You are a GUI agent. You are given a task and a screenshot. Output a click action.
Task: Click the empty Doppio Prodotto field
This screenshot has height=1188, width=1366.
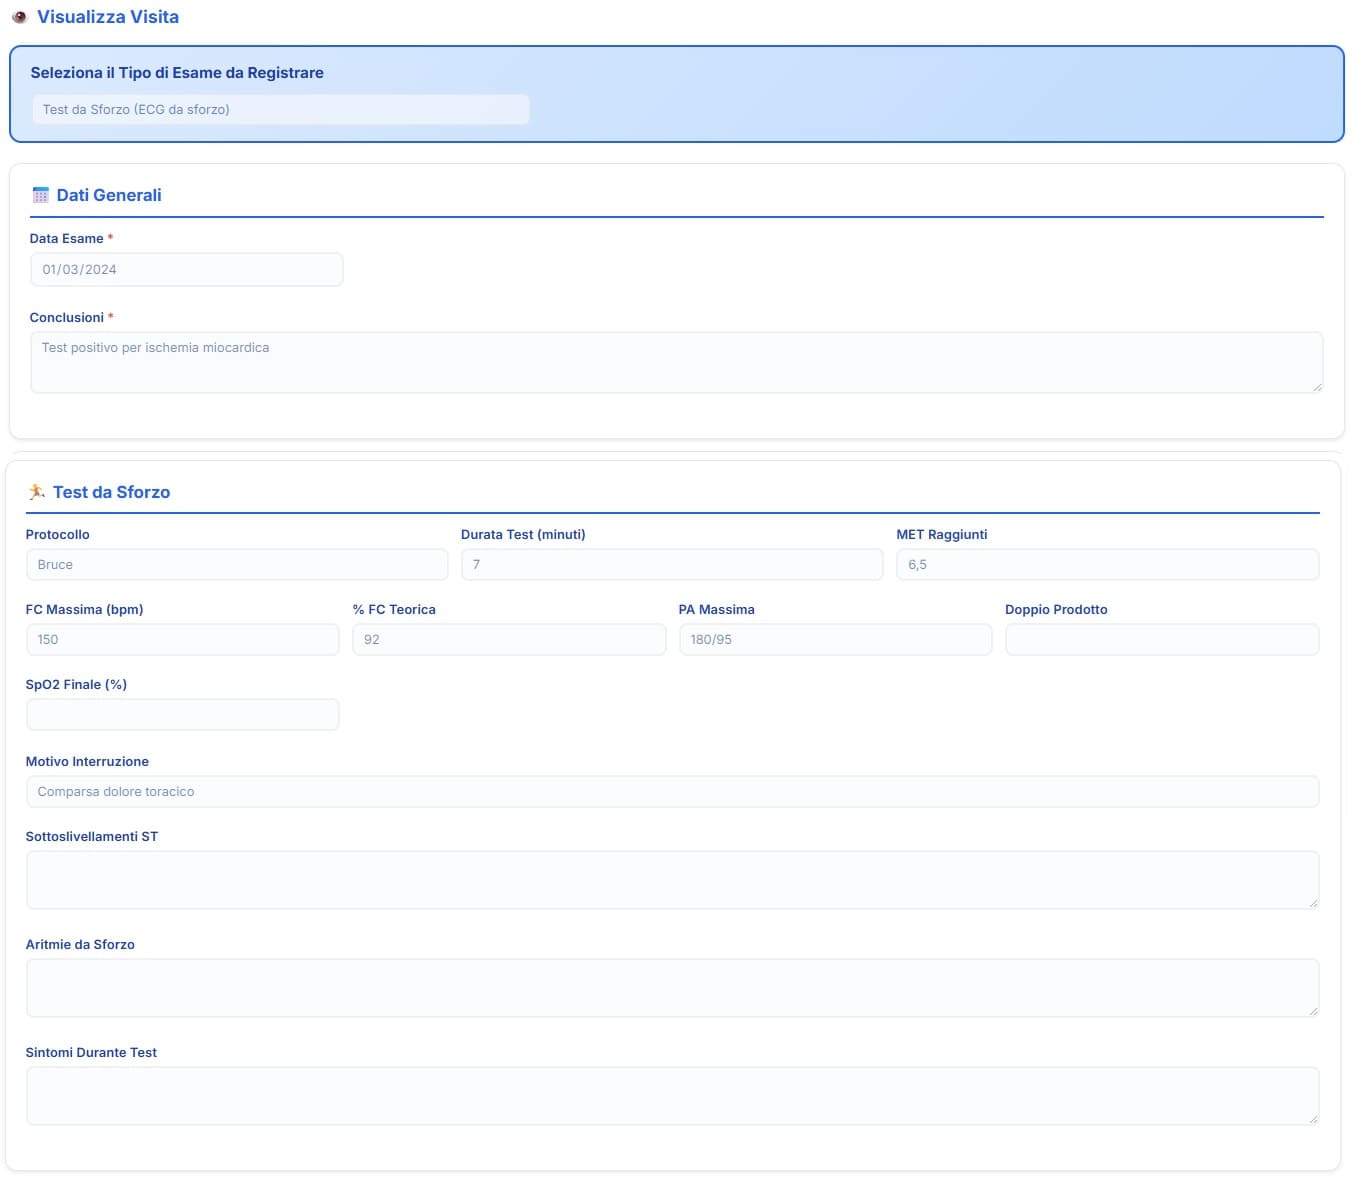(1161, 640)
